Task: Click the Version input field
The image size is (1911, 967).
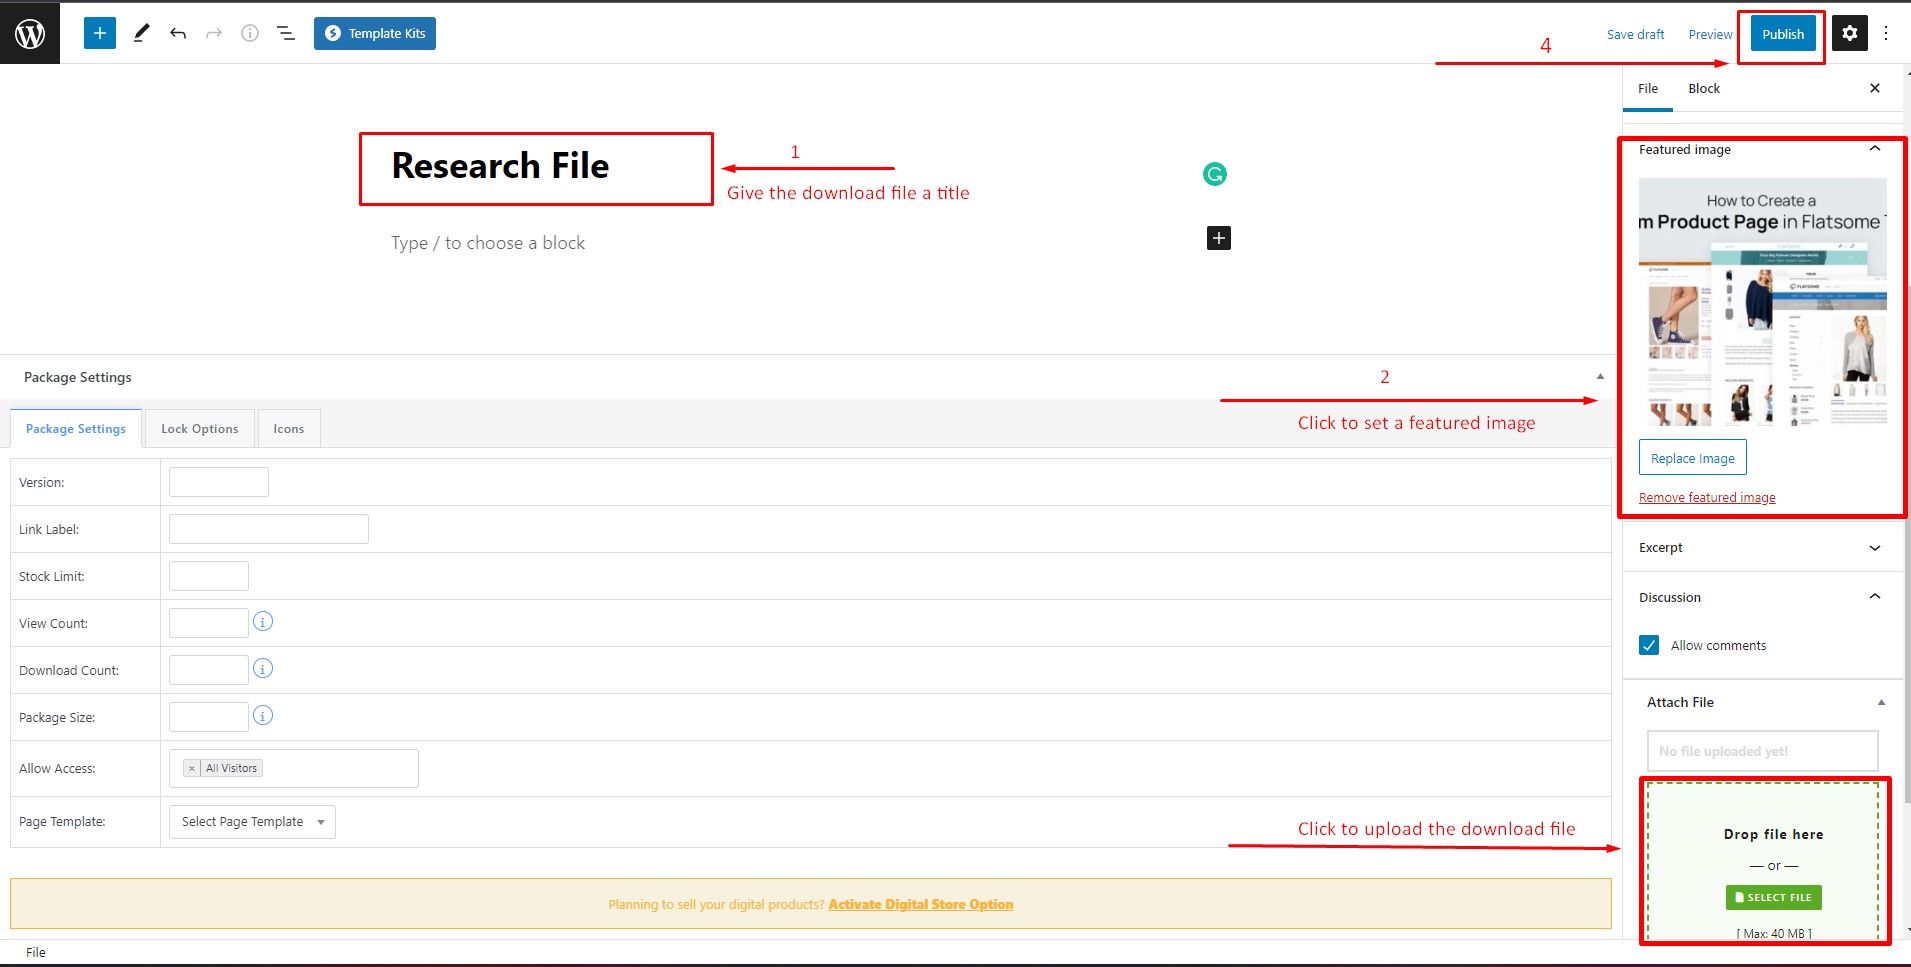Action: click(x=219, y=482)
